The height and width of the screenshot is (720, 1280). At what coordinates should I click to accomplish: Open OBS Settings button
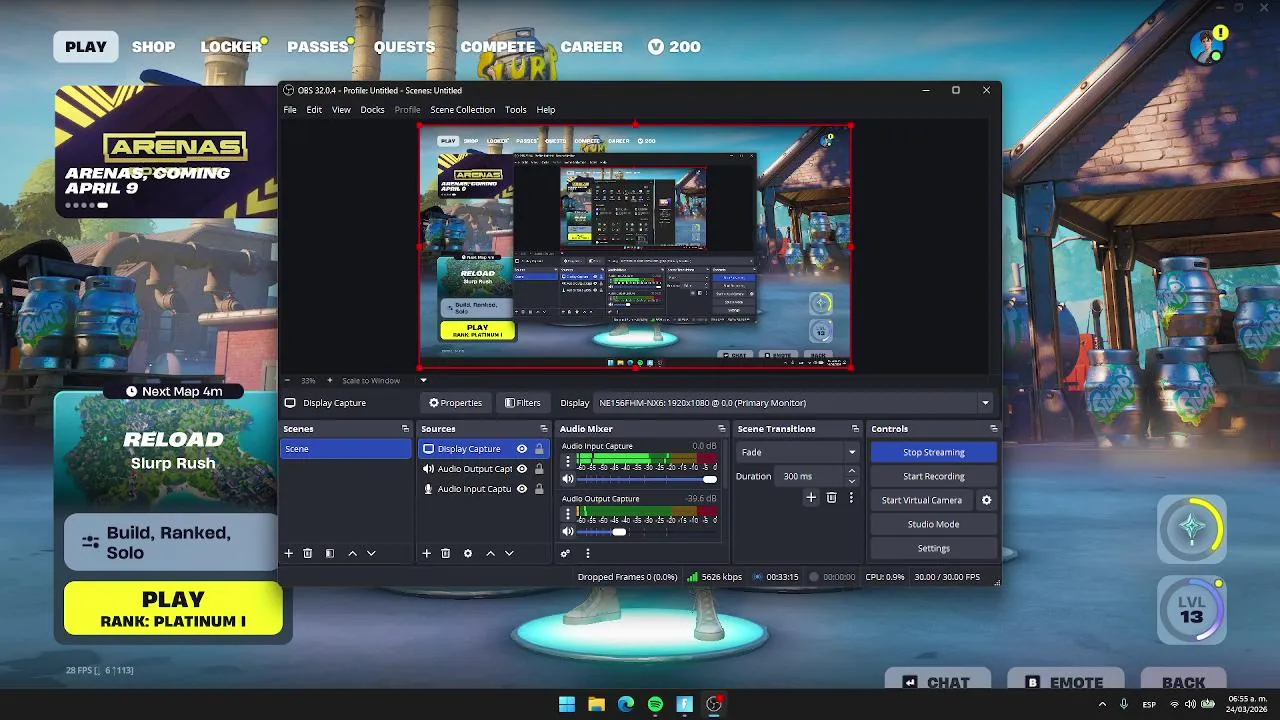pos(933,548)
